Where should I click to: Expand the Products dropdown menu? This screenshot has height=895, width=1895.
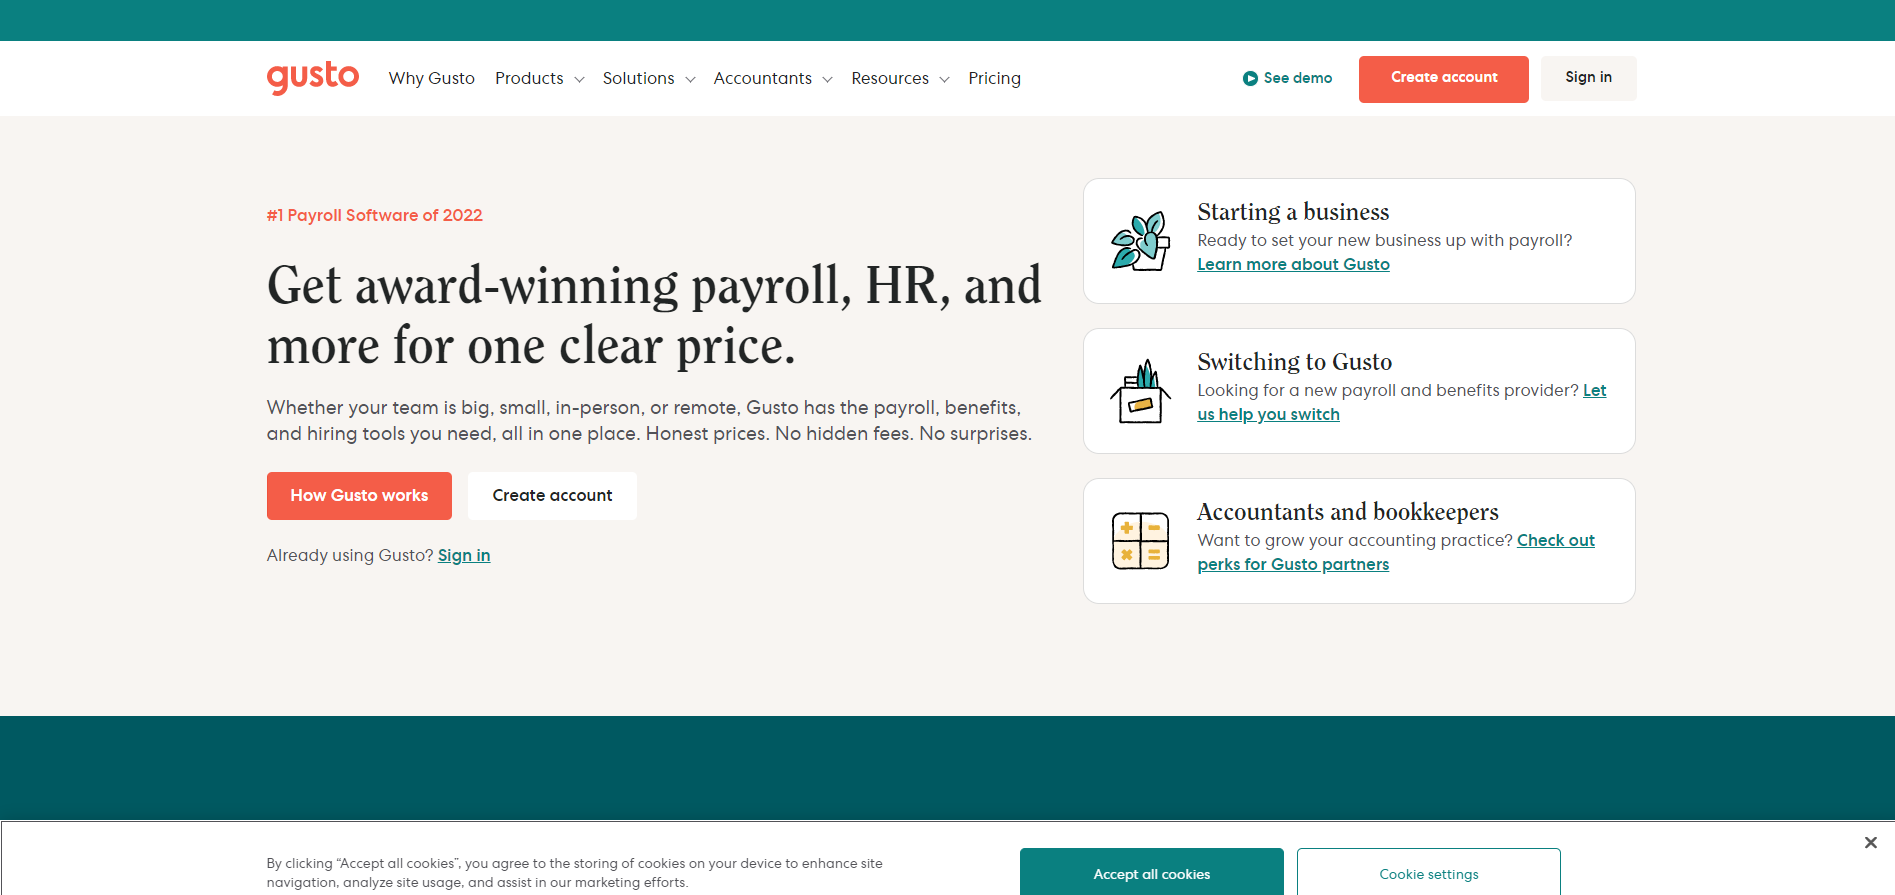click(539, 78)
